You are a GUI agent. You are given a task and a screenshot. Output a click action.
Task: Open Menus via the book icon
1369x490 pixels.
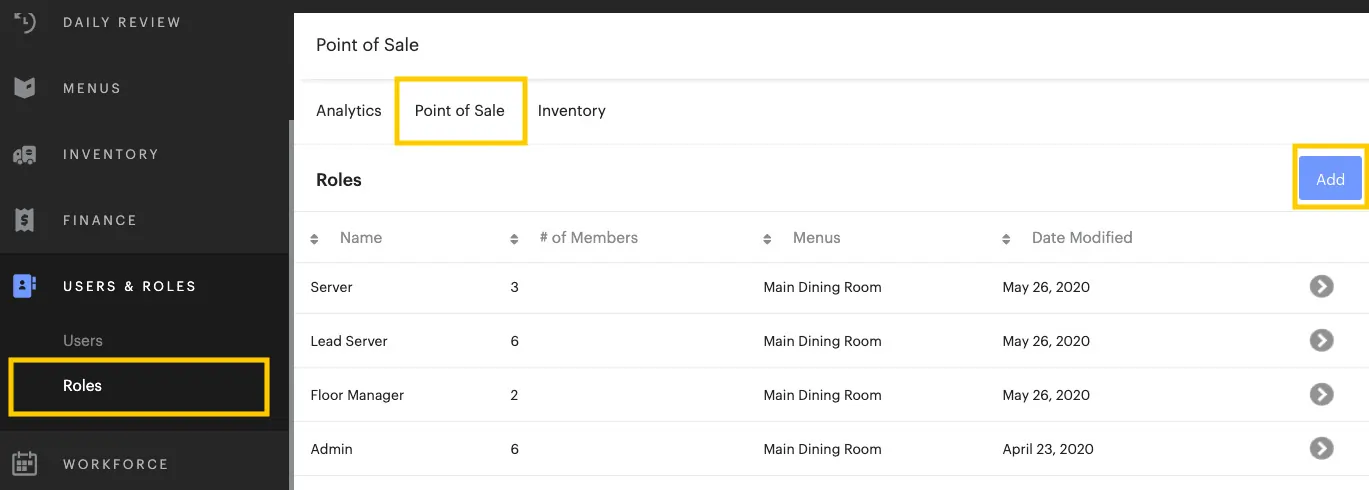pos(25,88)
